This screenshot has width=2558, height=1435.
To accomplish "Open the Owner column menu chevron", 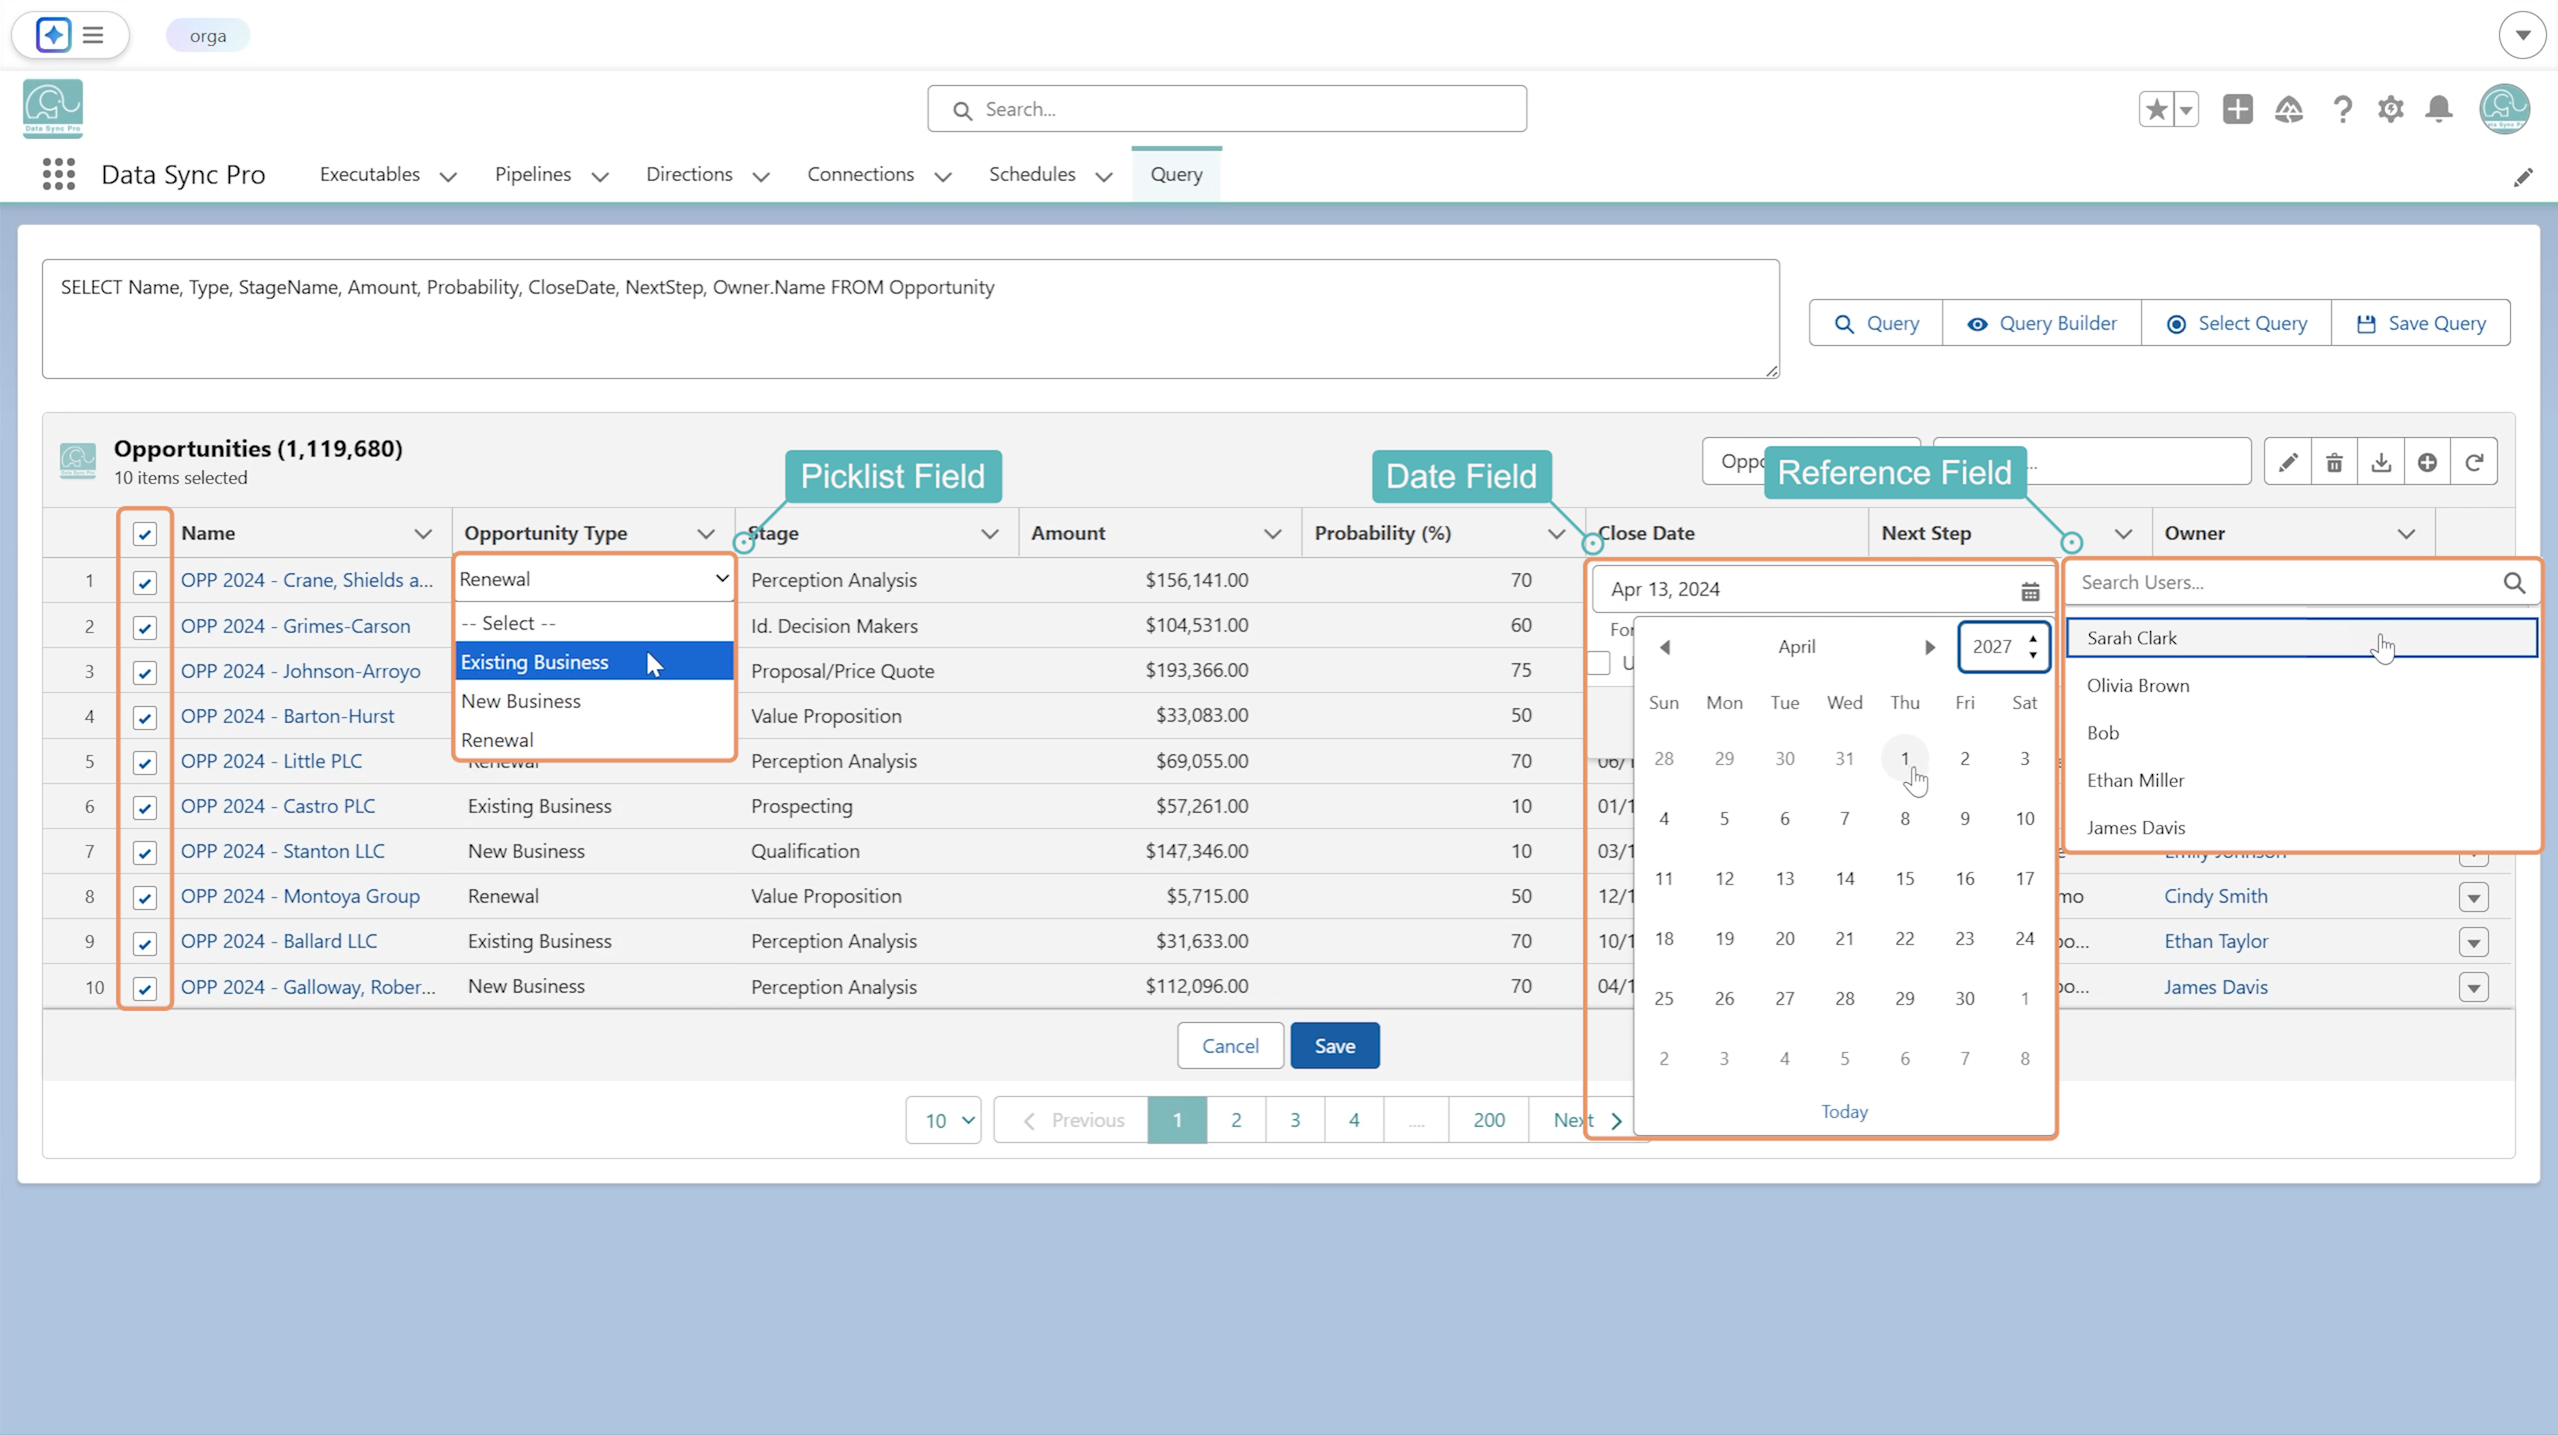I will point(2406,534).
